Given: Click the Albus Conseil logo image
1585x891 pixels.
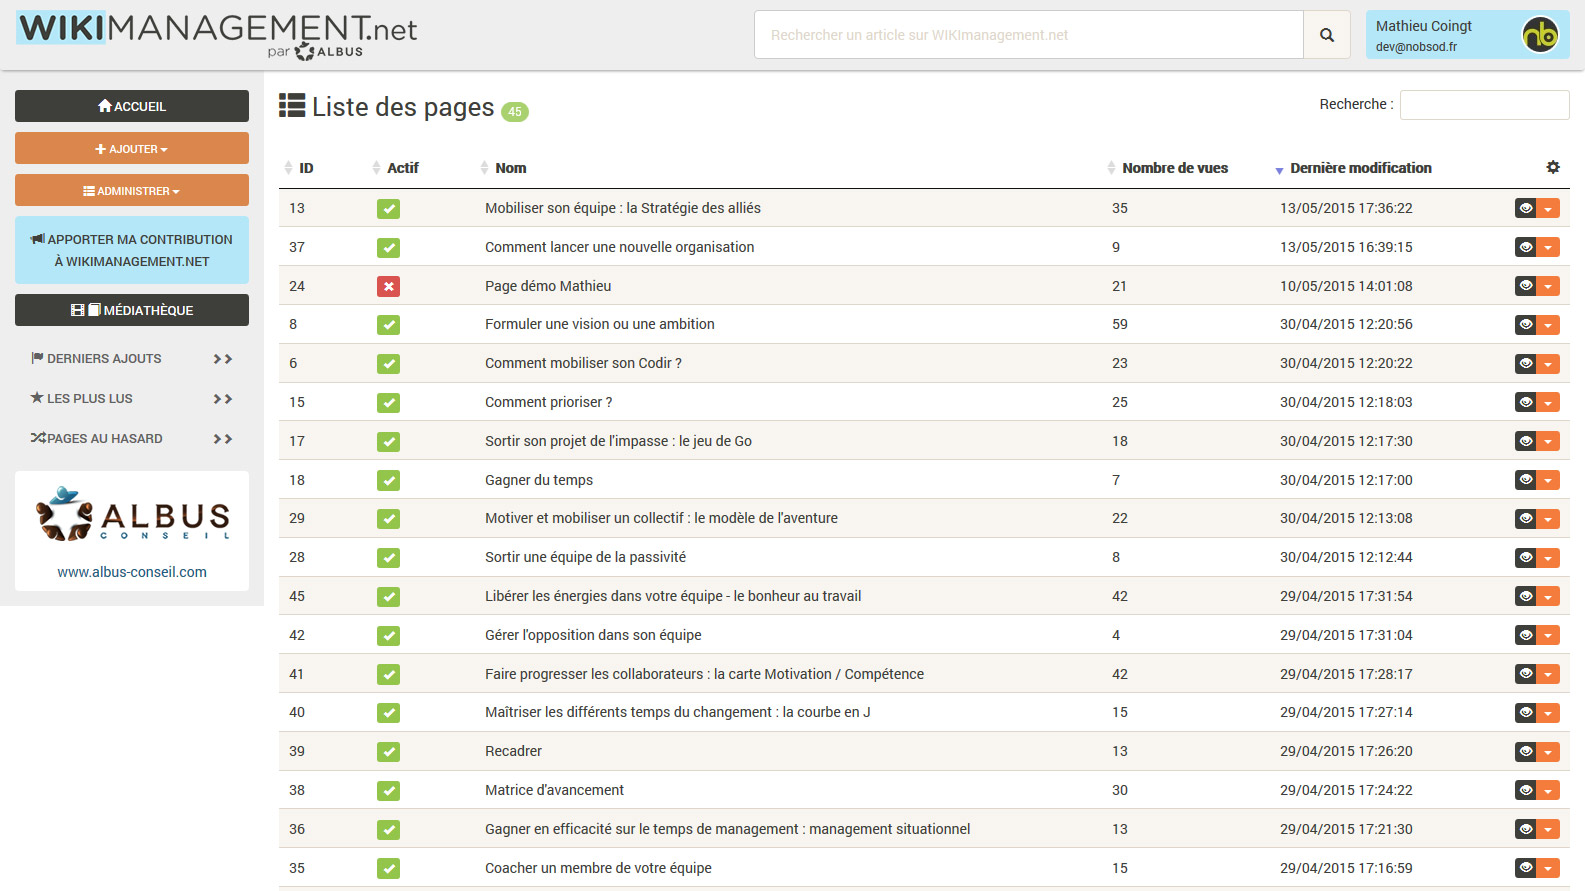Looking at the screenshot, I should [x=132, y=515].
